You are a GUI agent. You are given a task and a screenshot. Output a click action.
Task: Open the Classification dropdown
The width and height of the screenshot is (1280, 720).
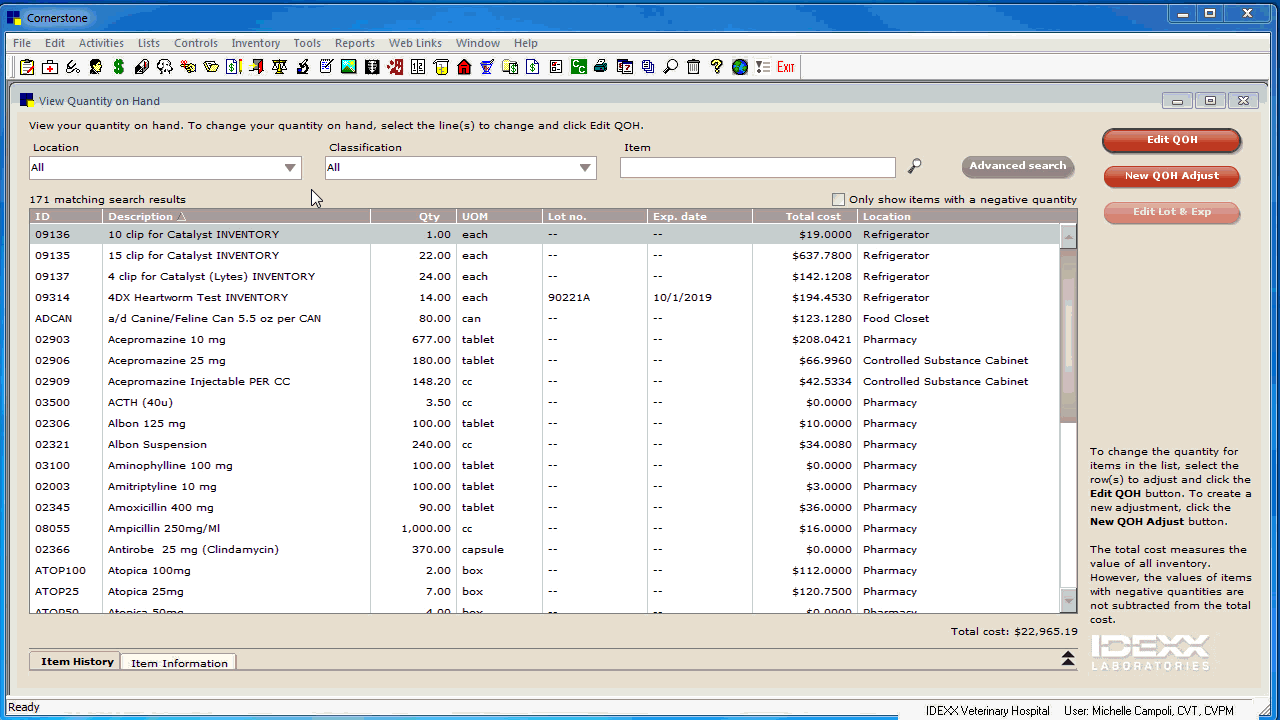(585, 168)
